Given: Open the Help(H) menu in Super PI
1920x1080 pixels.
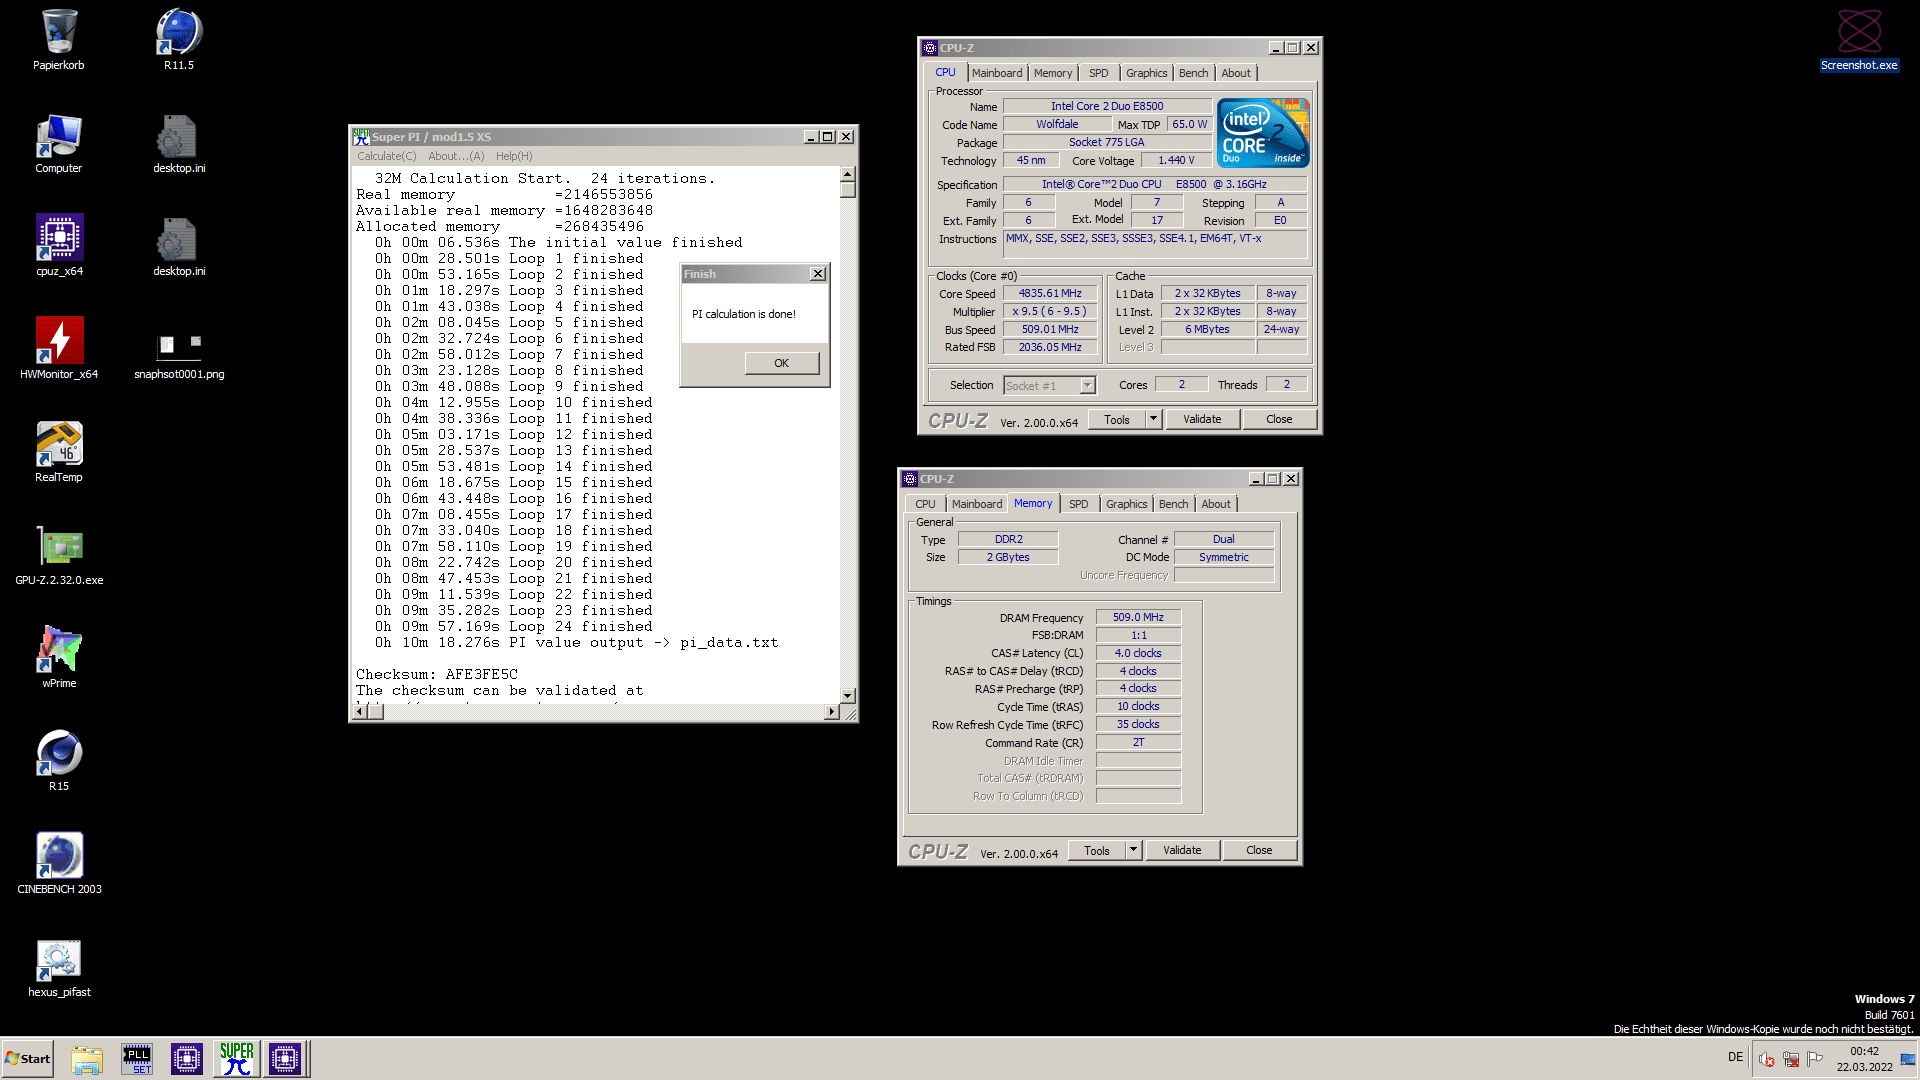Looking at the screenshot, I should (514, 156).
